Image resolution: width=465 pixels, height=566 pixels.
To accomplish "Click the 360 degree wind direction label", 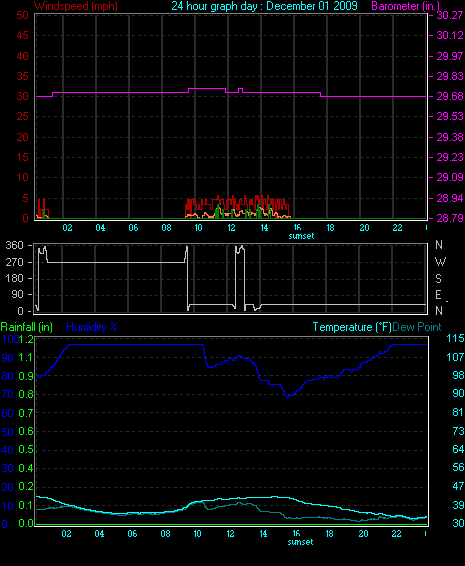I will pyautogui.click(x=14, y=245).
